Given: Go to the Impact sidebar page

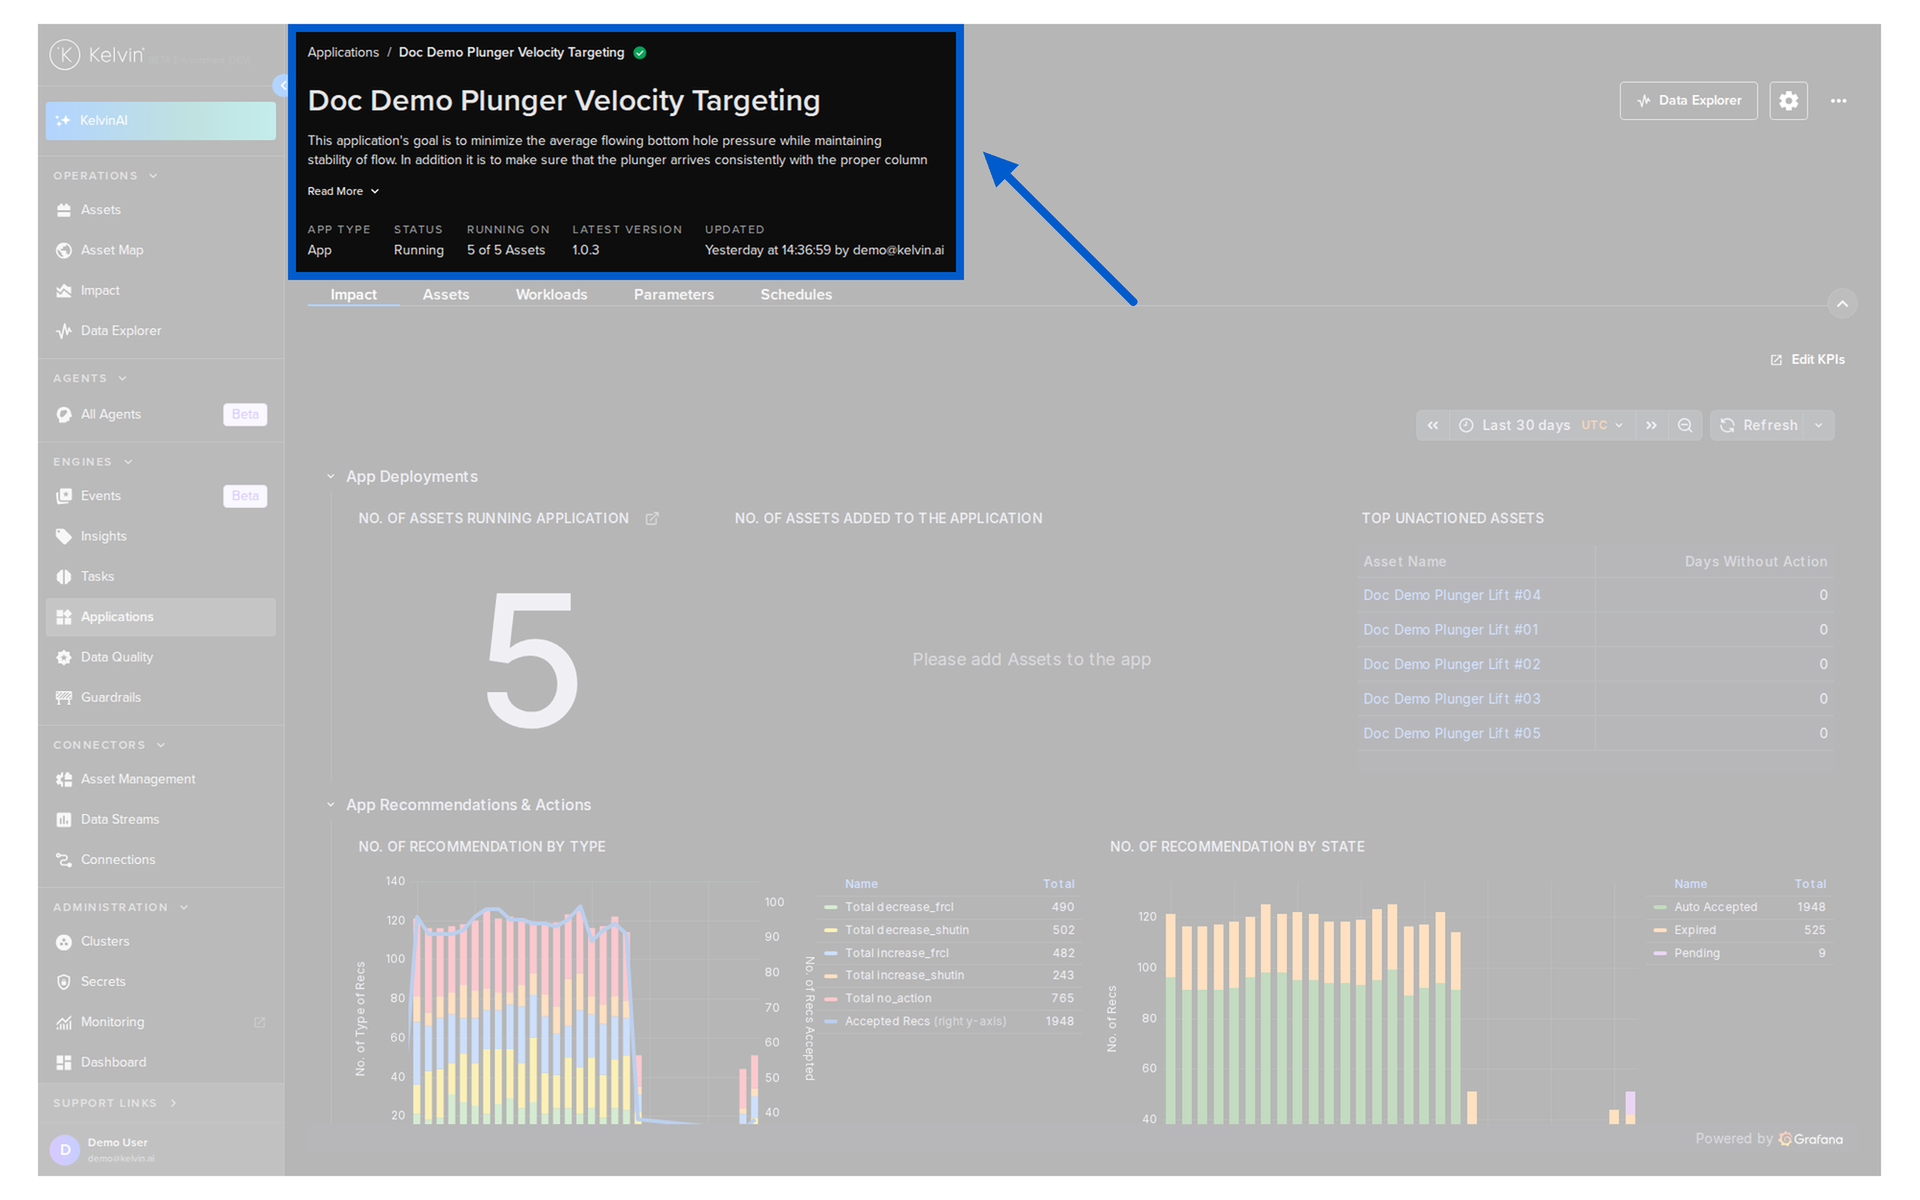Looking at the screenshot, I should [160, 291].
